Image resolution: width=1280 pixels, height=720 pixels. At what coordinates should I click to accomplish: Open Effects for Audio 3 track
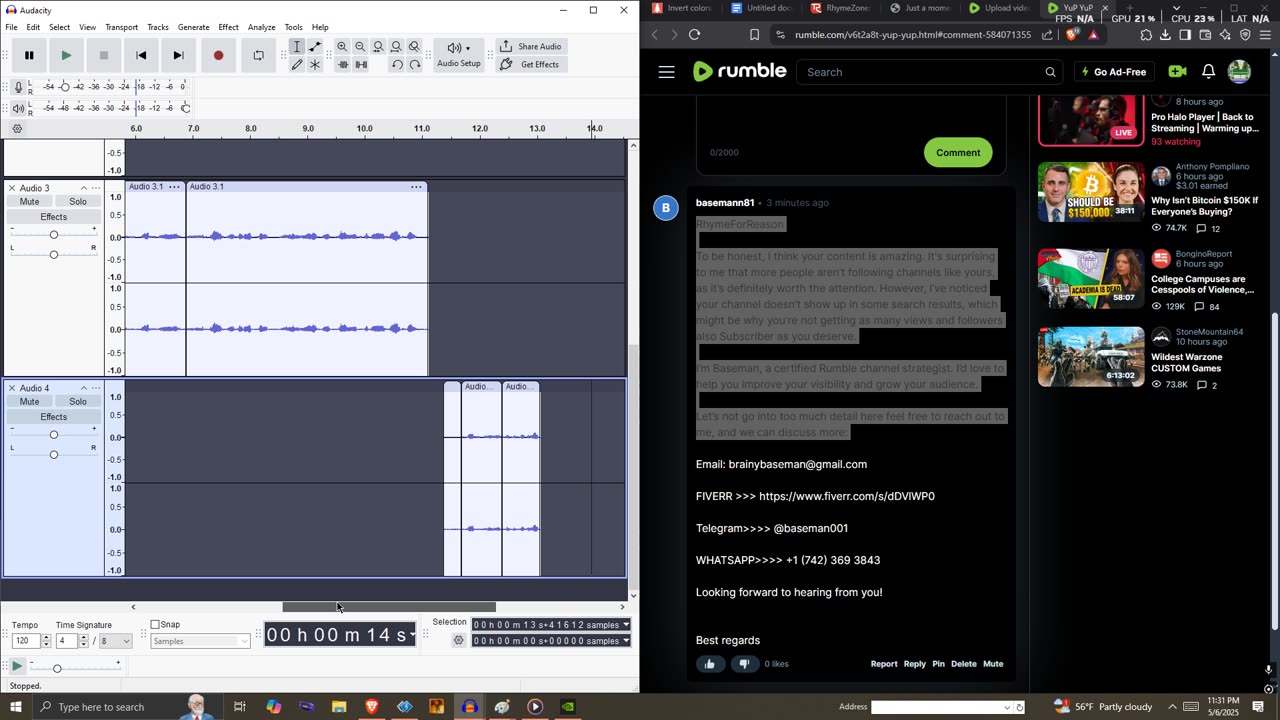click(54, 217)
